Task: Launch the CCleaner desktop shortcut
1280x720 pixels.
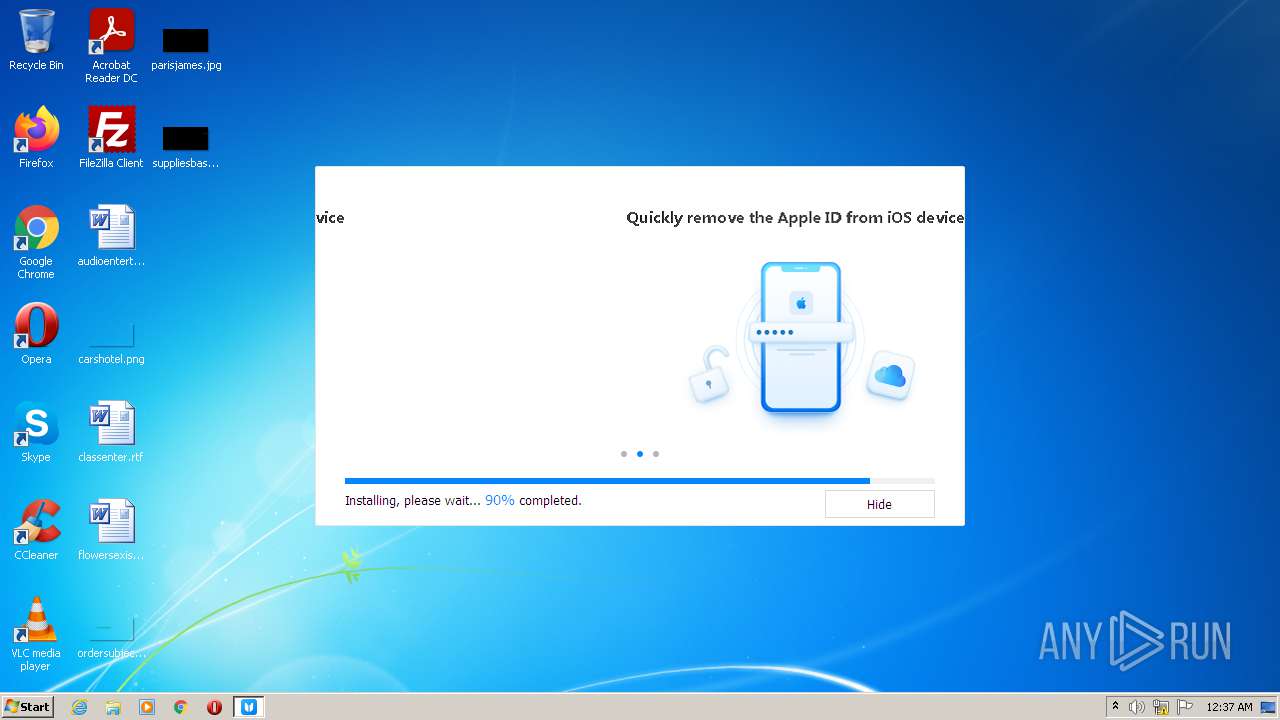Action: [x=36, y=530]
